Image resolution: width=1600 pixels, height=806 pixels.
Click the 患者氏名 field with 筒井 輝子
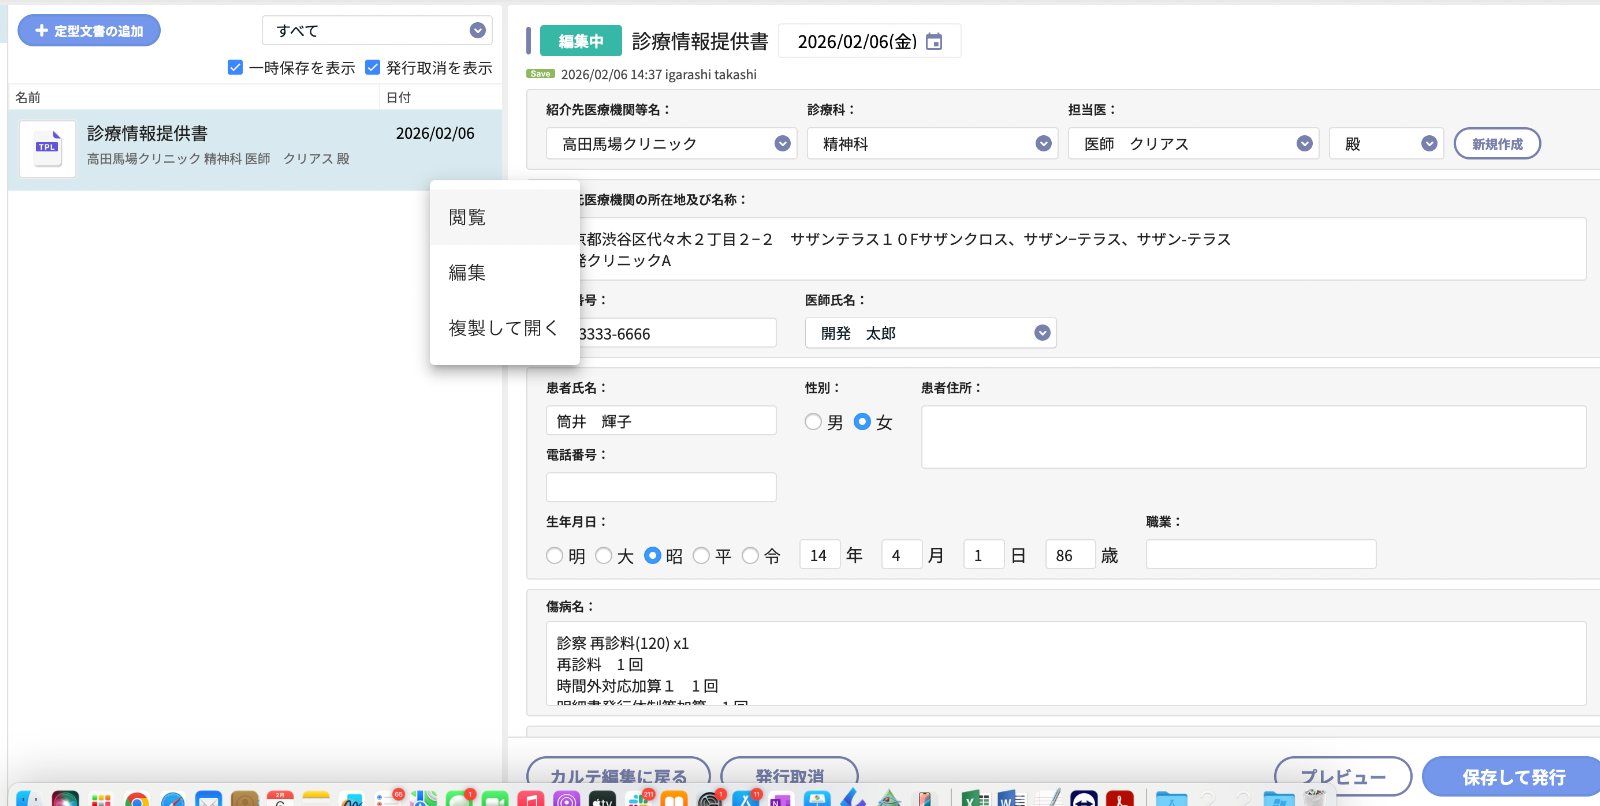click(661, 421)
